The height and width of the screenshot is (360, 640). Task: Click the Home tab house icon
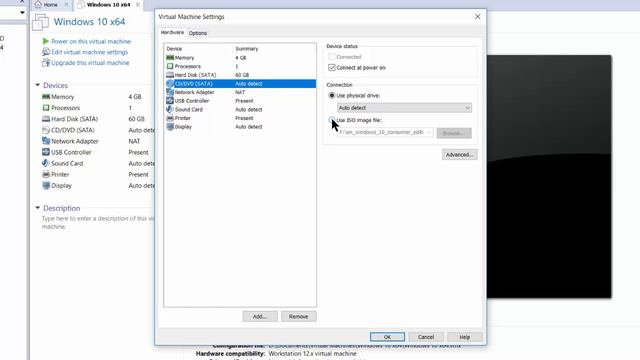click(38, 4)
